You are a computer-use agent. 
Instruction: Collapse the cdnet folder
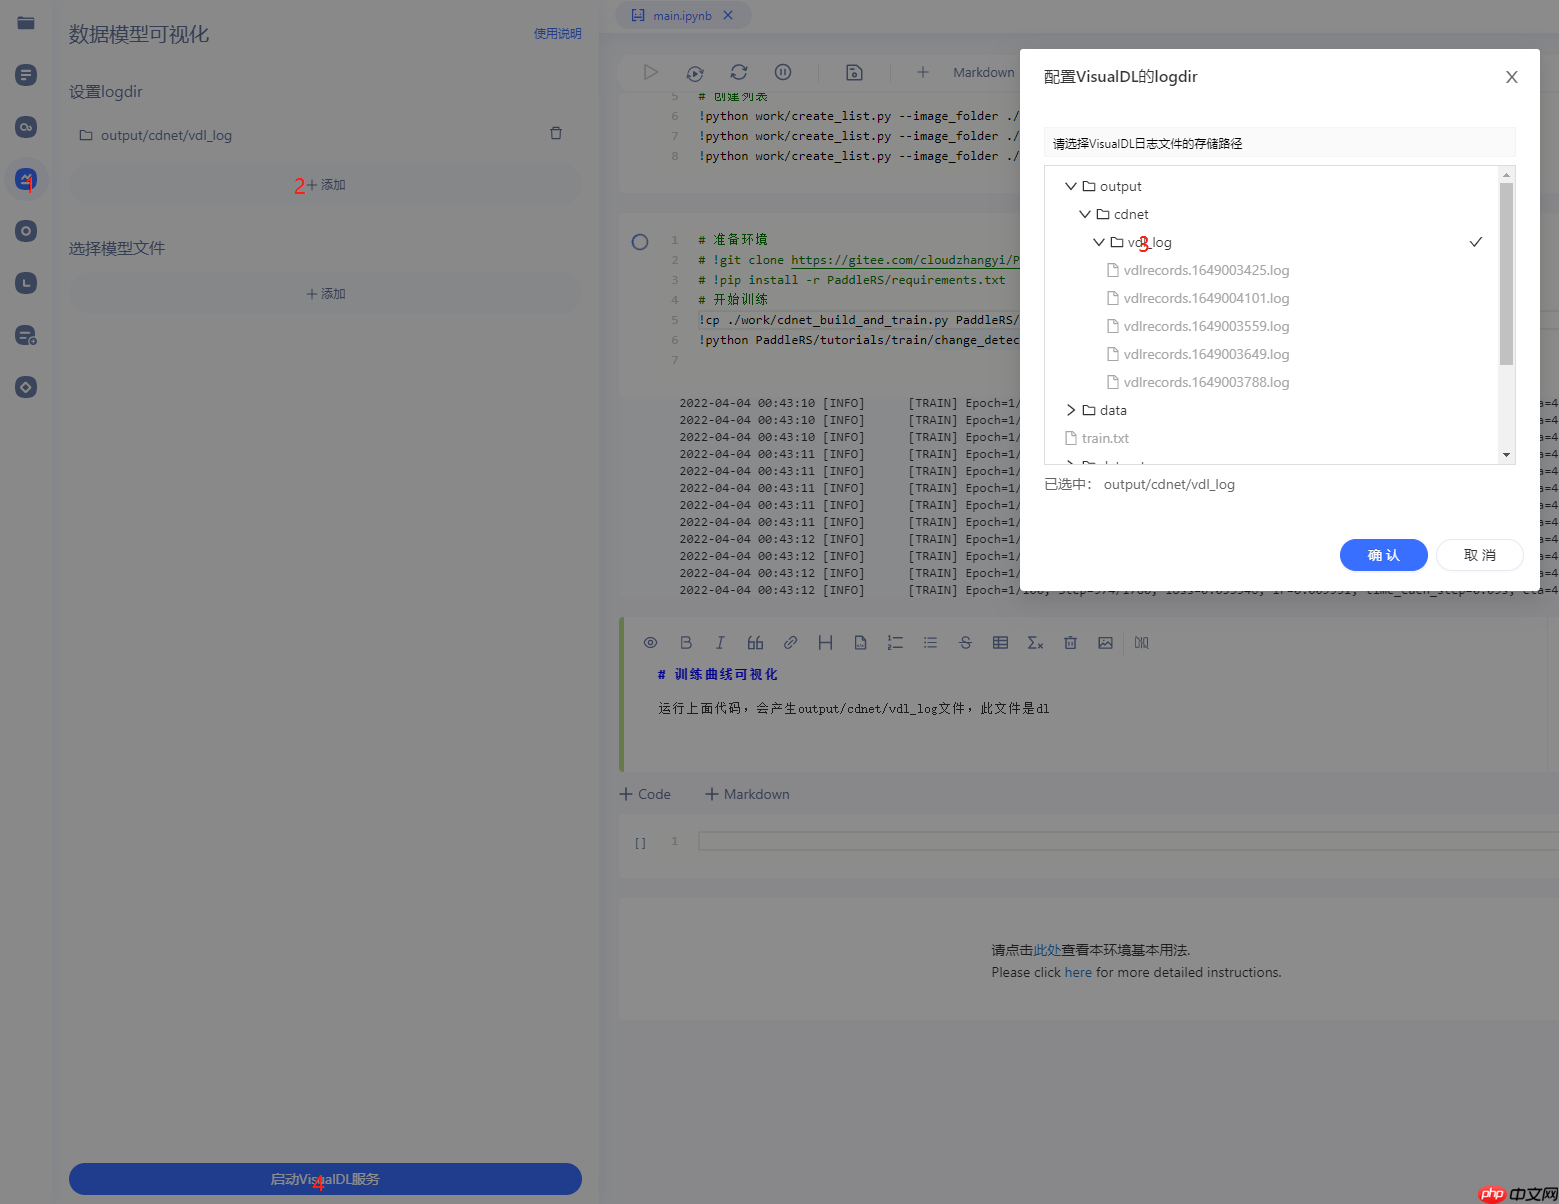pyautogui.click(x=1085, y=214)
